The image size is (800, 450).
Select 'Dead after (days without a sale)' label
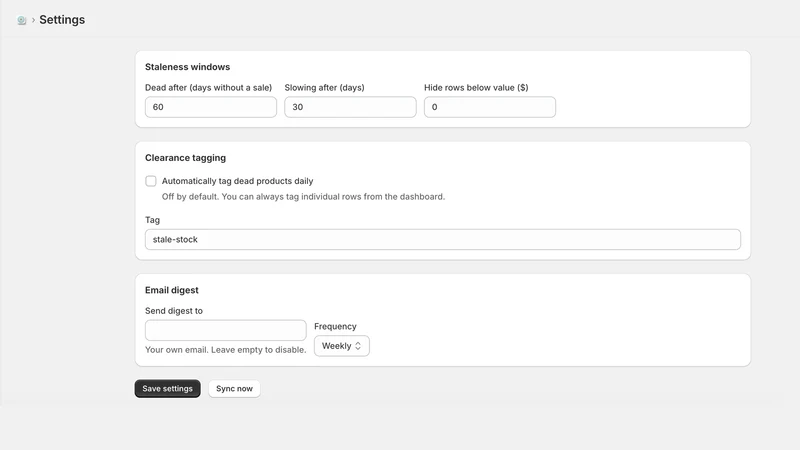[208, 87]
